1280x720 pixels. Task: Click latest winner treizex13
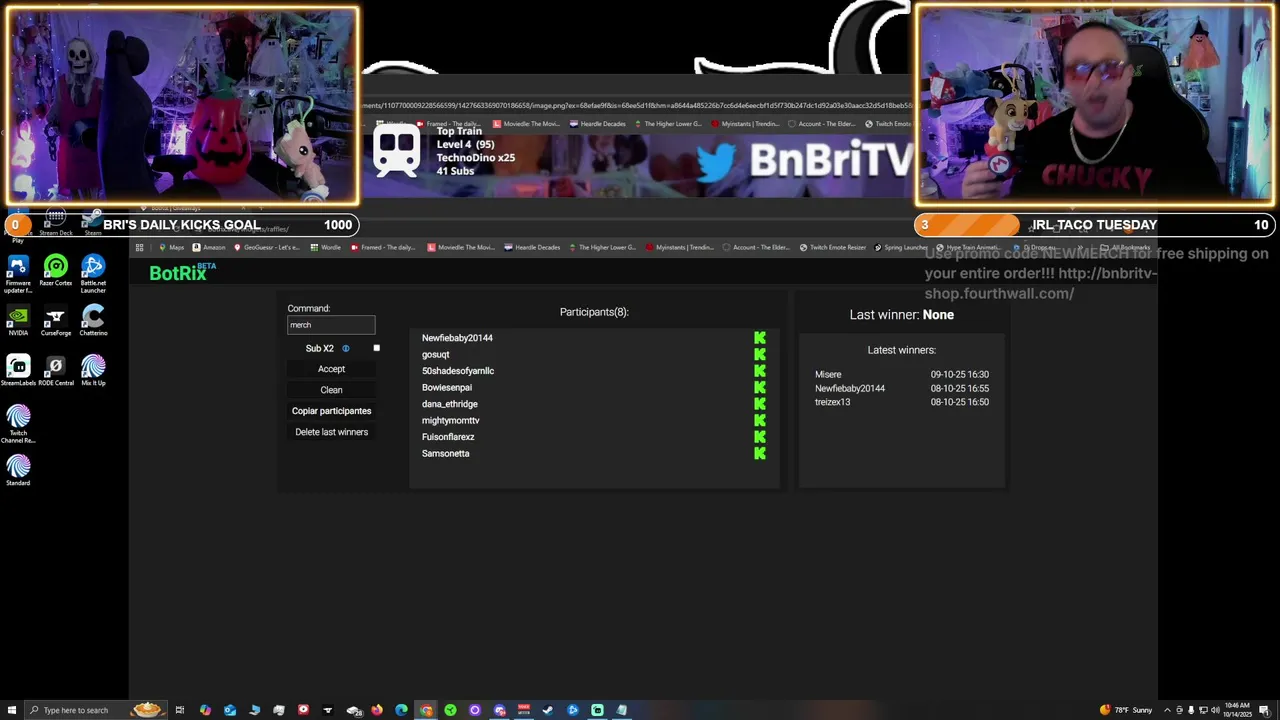[x=832, y=402]
